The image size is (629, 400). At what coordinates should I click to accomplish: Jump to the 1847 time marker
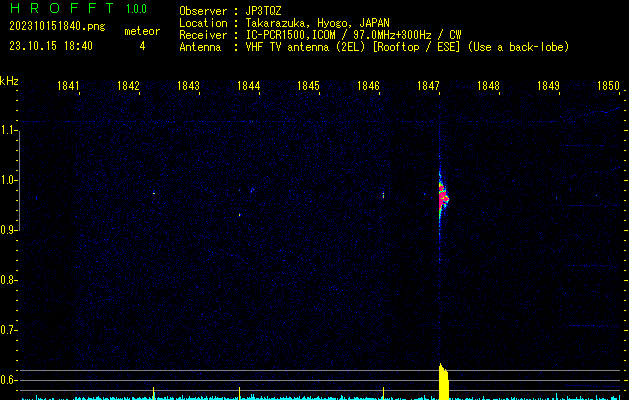(429, 86)
